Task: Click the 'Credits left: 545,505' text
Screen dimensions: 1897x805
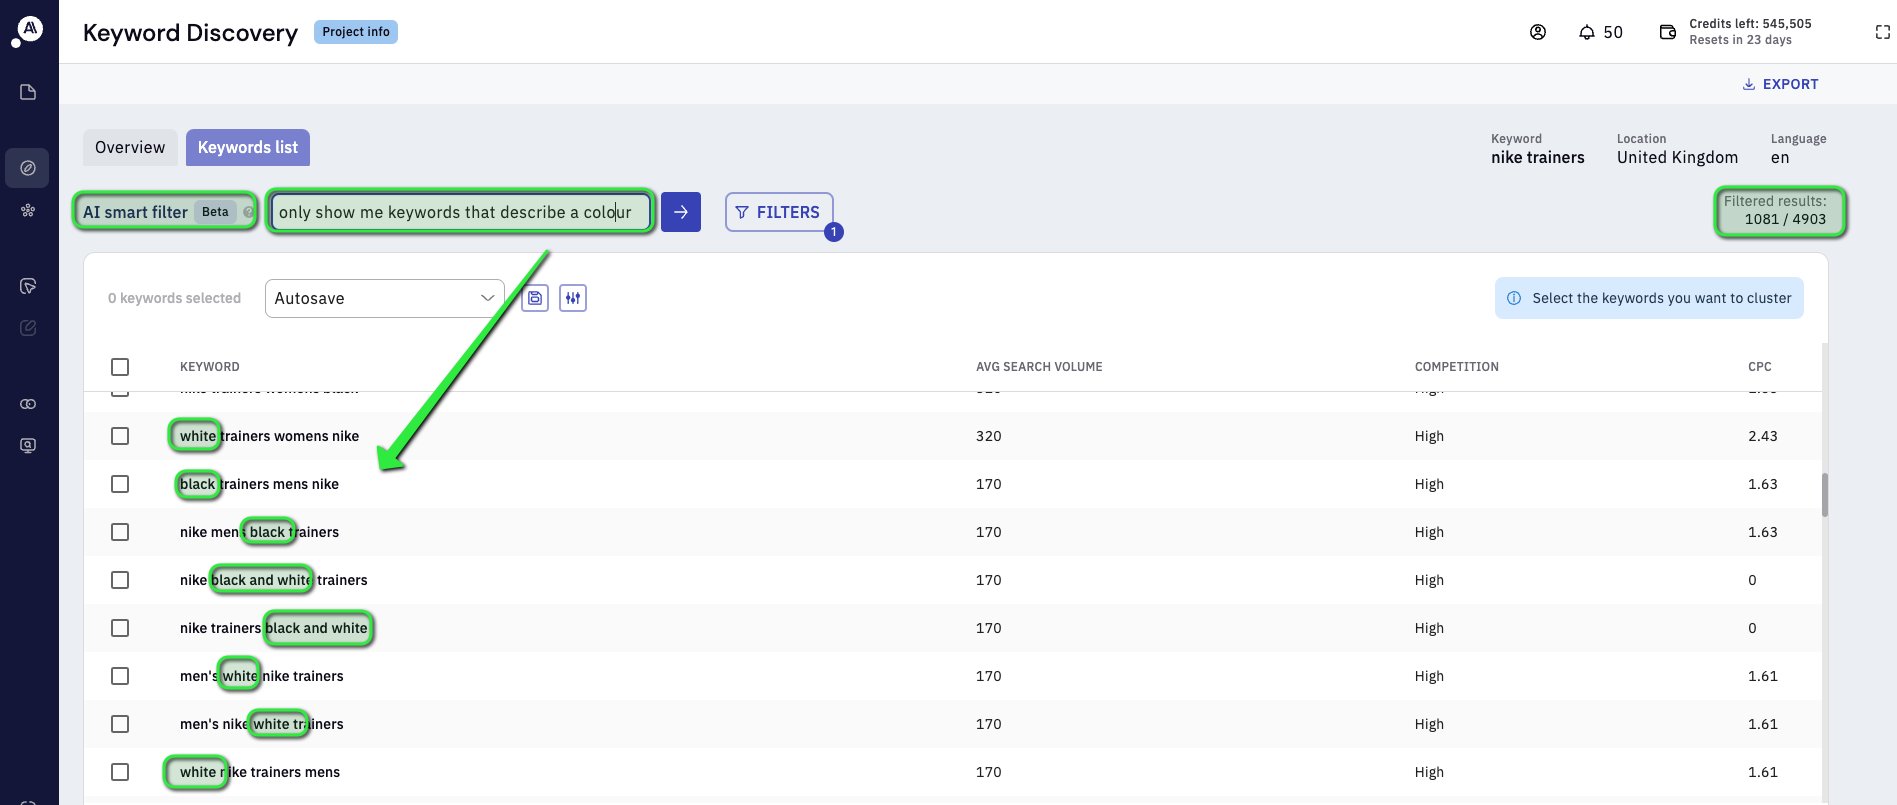Action: [1750, 24]
